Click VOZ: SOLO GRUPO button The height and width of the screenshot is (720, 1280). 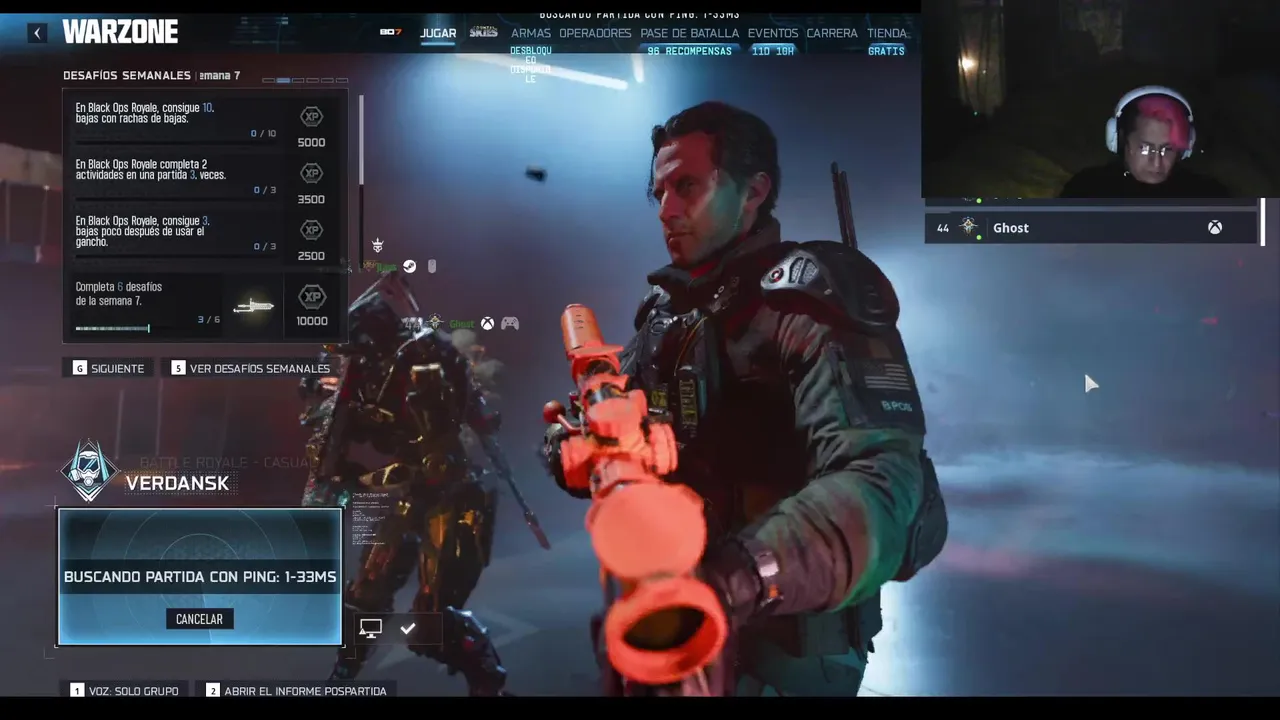[x=124, y=691]
